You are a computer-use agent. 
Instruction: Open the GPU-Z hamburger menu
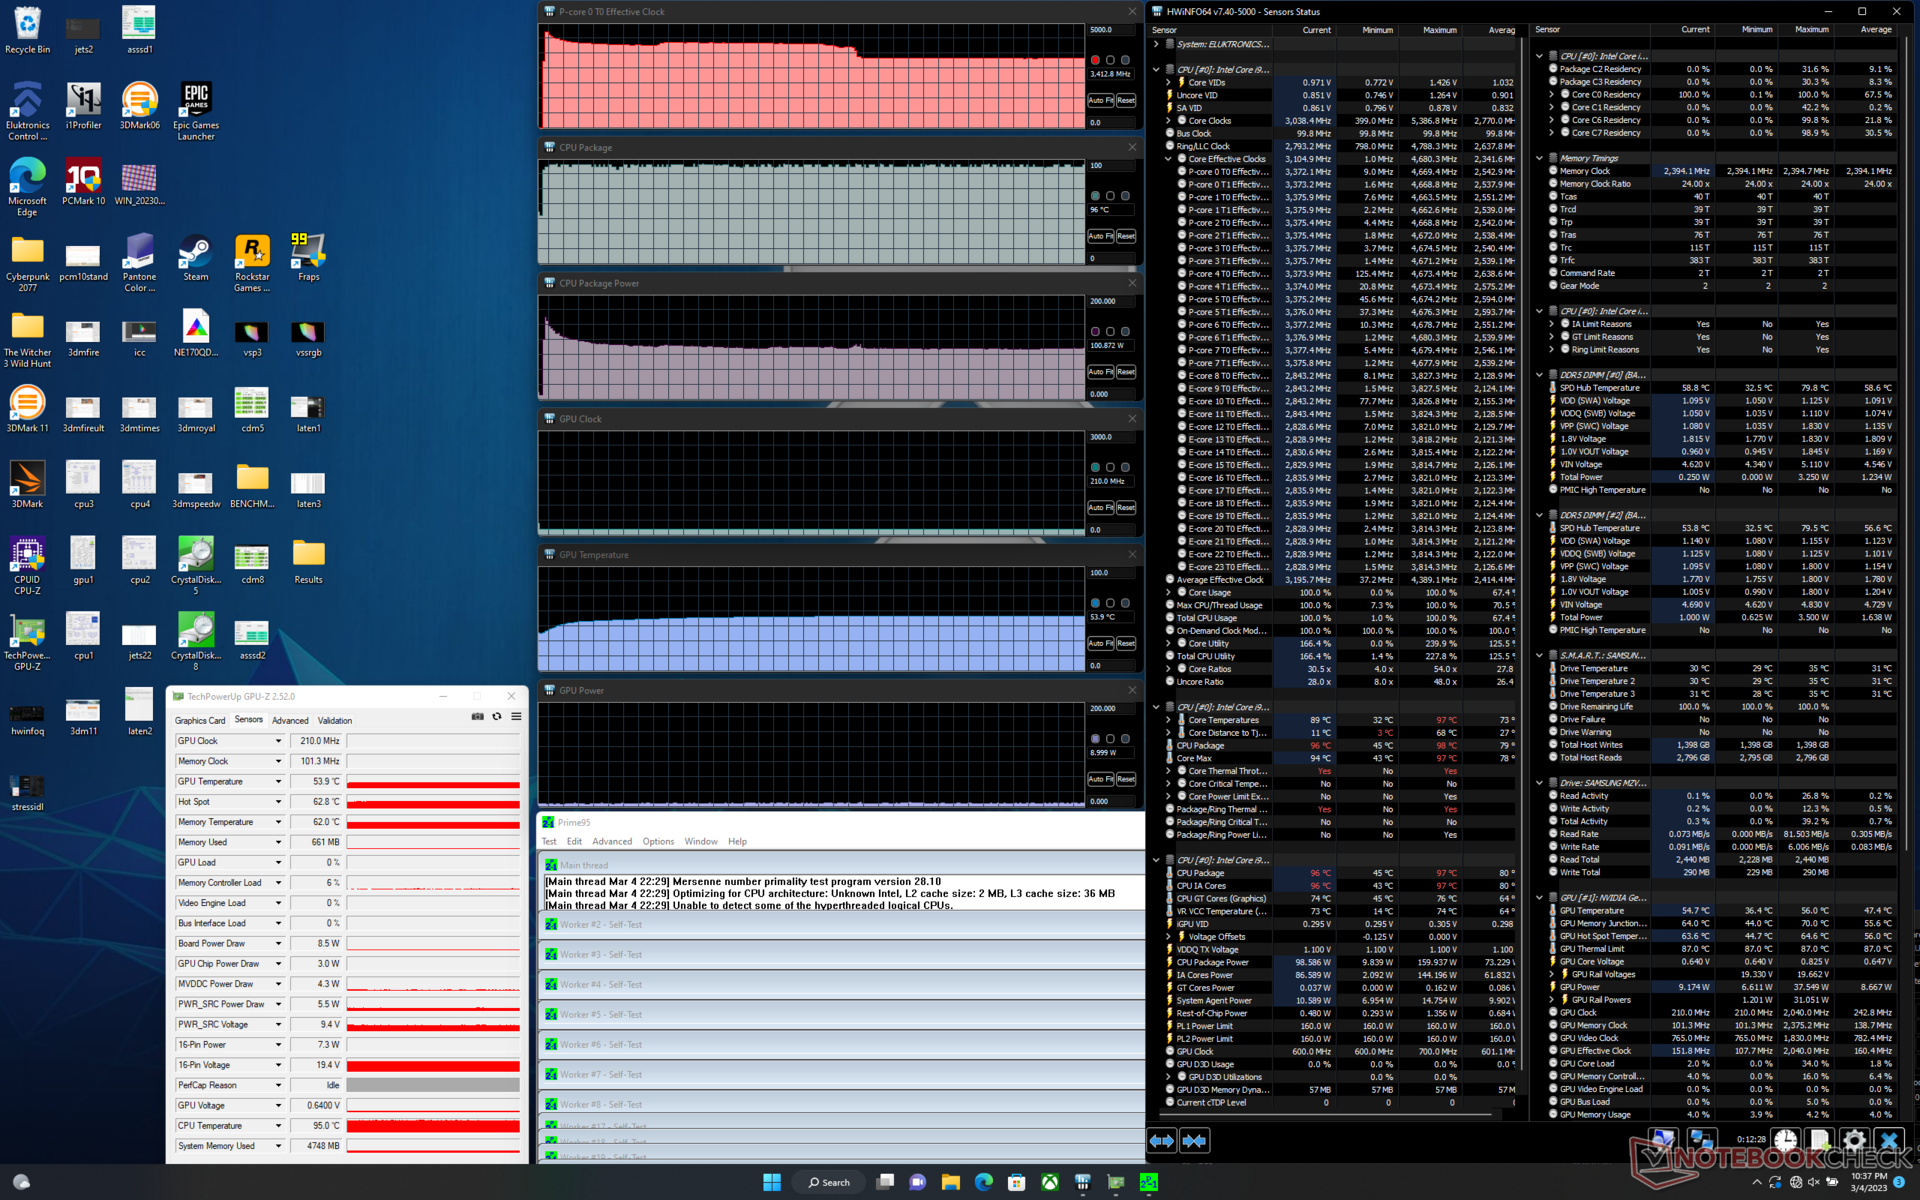tap(516, 717)
